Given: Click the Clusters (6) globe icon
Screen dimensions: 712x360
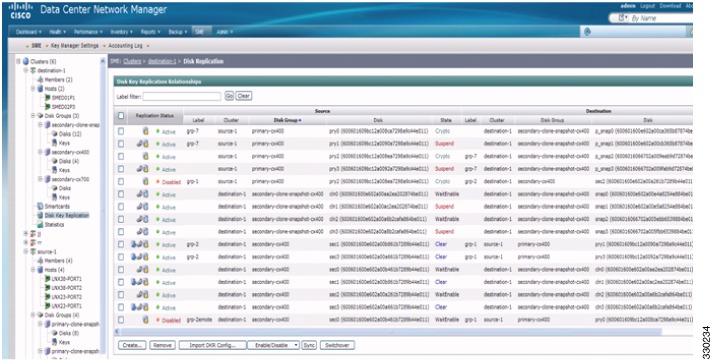Looking at the screenshot, I should click(x=26, y=61).
